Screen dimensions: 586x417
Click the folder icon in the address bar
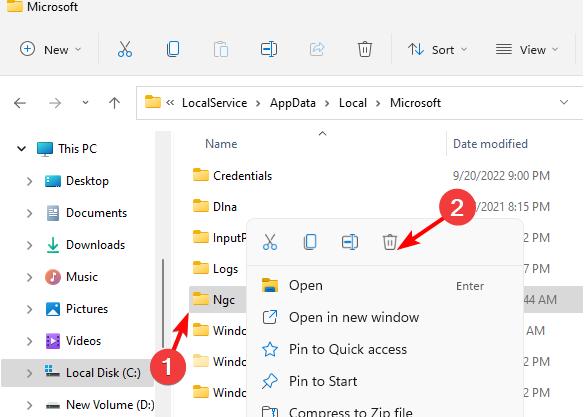(152, 102)
